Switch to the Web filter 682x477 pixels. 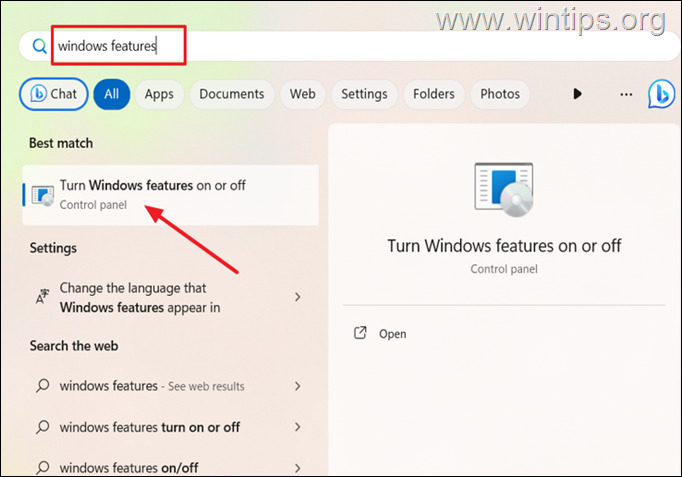pos(303,94)
